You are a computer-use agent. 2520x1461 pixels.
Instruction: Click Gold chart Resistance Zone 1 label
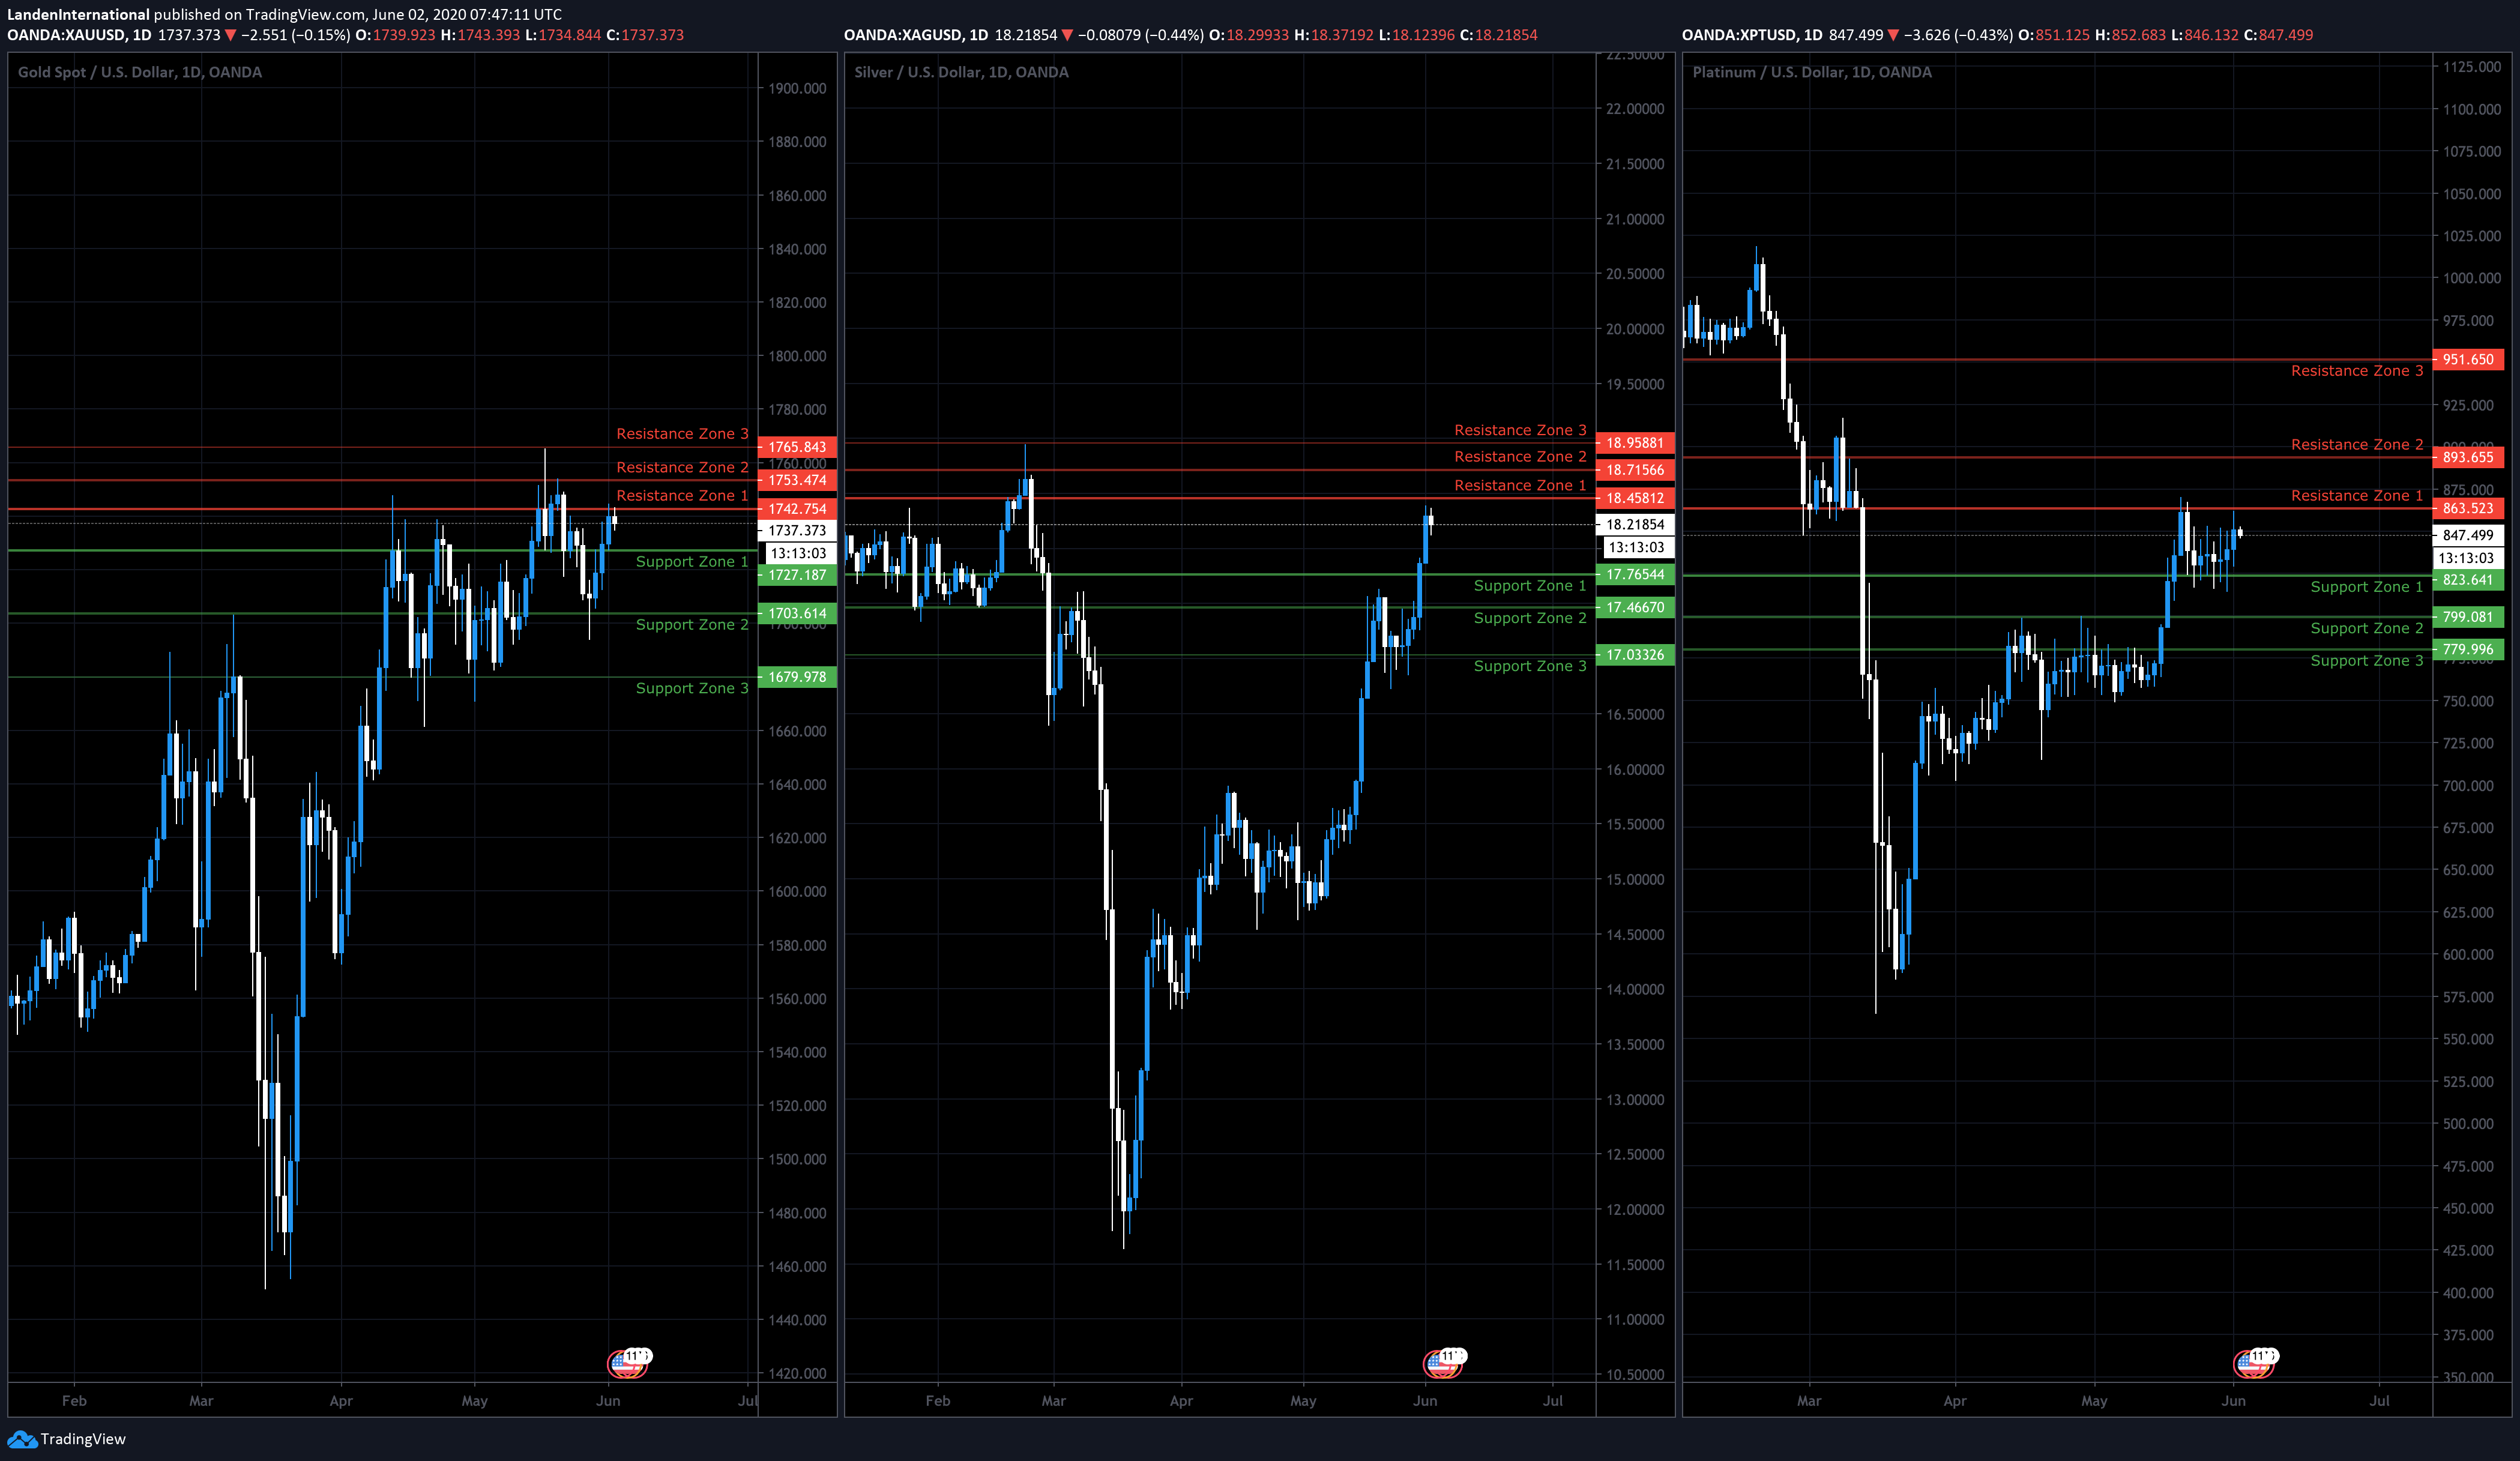(682, 496)
